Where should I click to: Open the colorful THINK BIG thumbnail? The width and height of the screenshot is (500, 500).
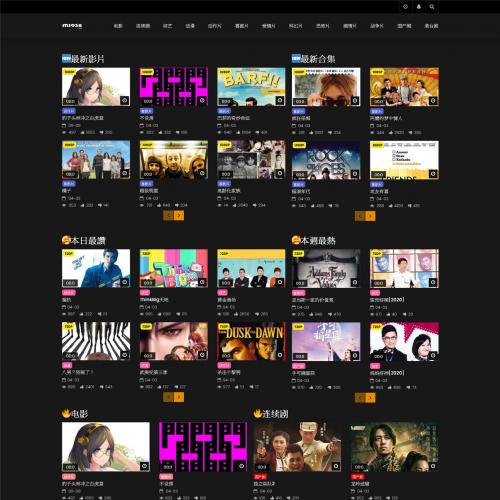click(x=174, y=268)
